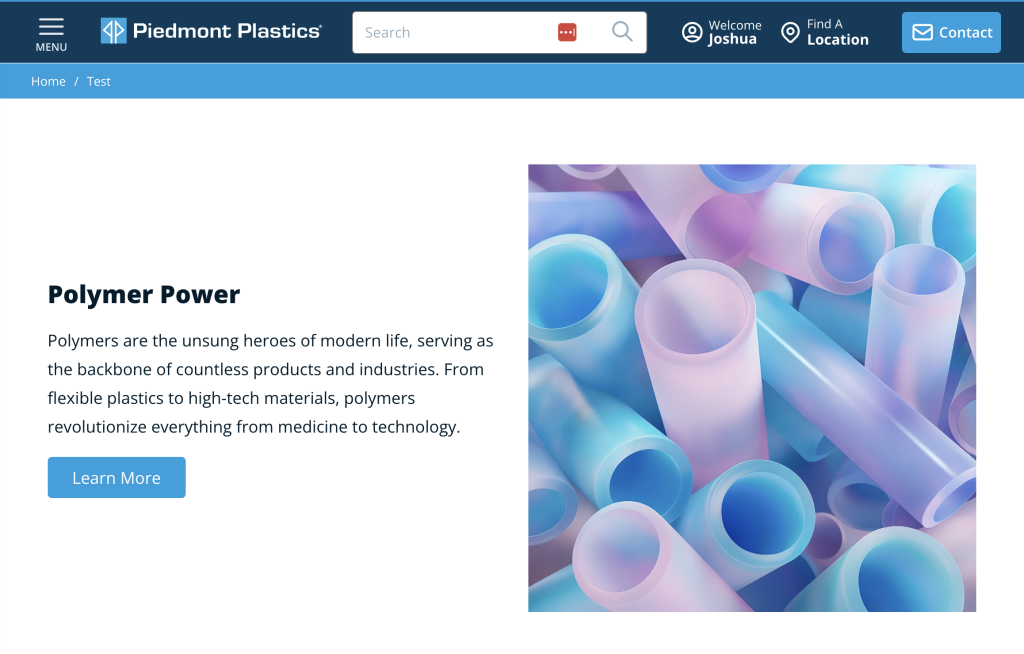This screenshot has height=654, width=1024.
Task: Open the Find A Location link
Action: click(x=837, y=33)
